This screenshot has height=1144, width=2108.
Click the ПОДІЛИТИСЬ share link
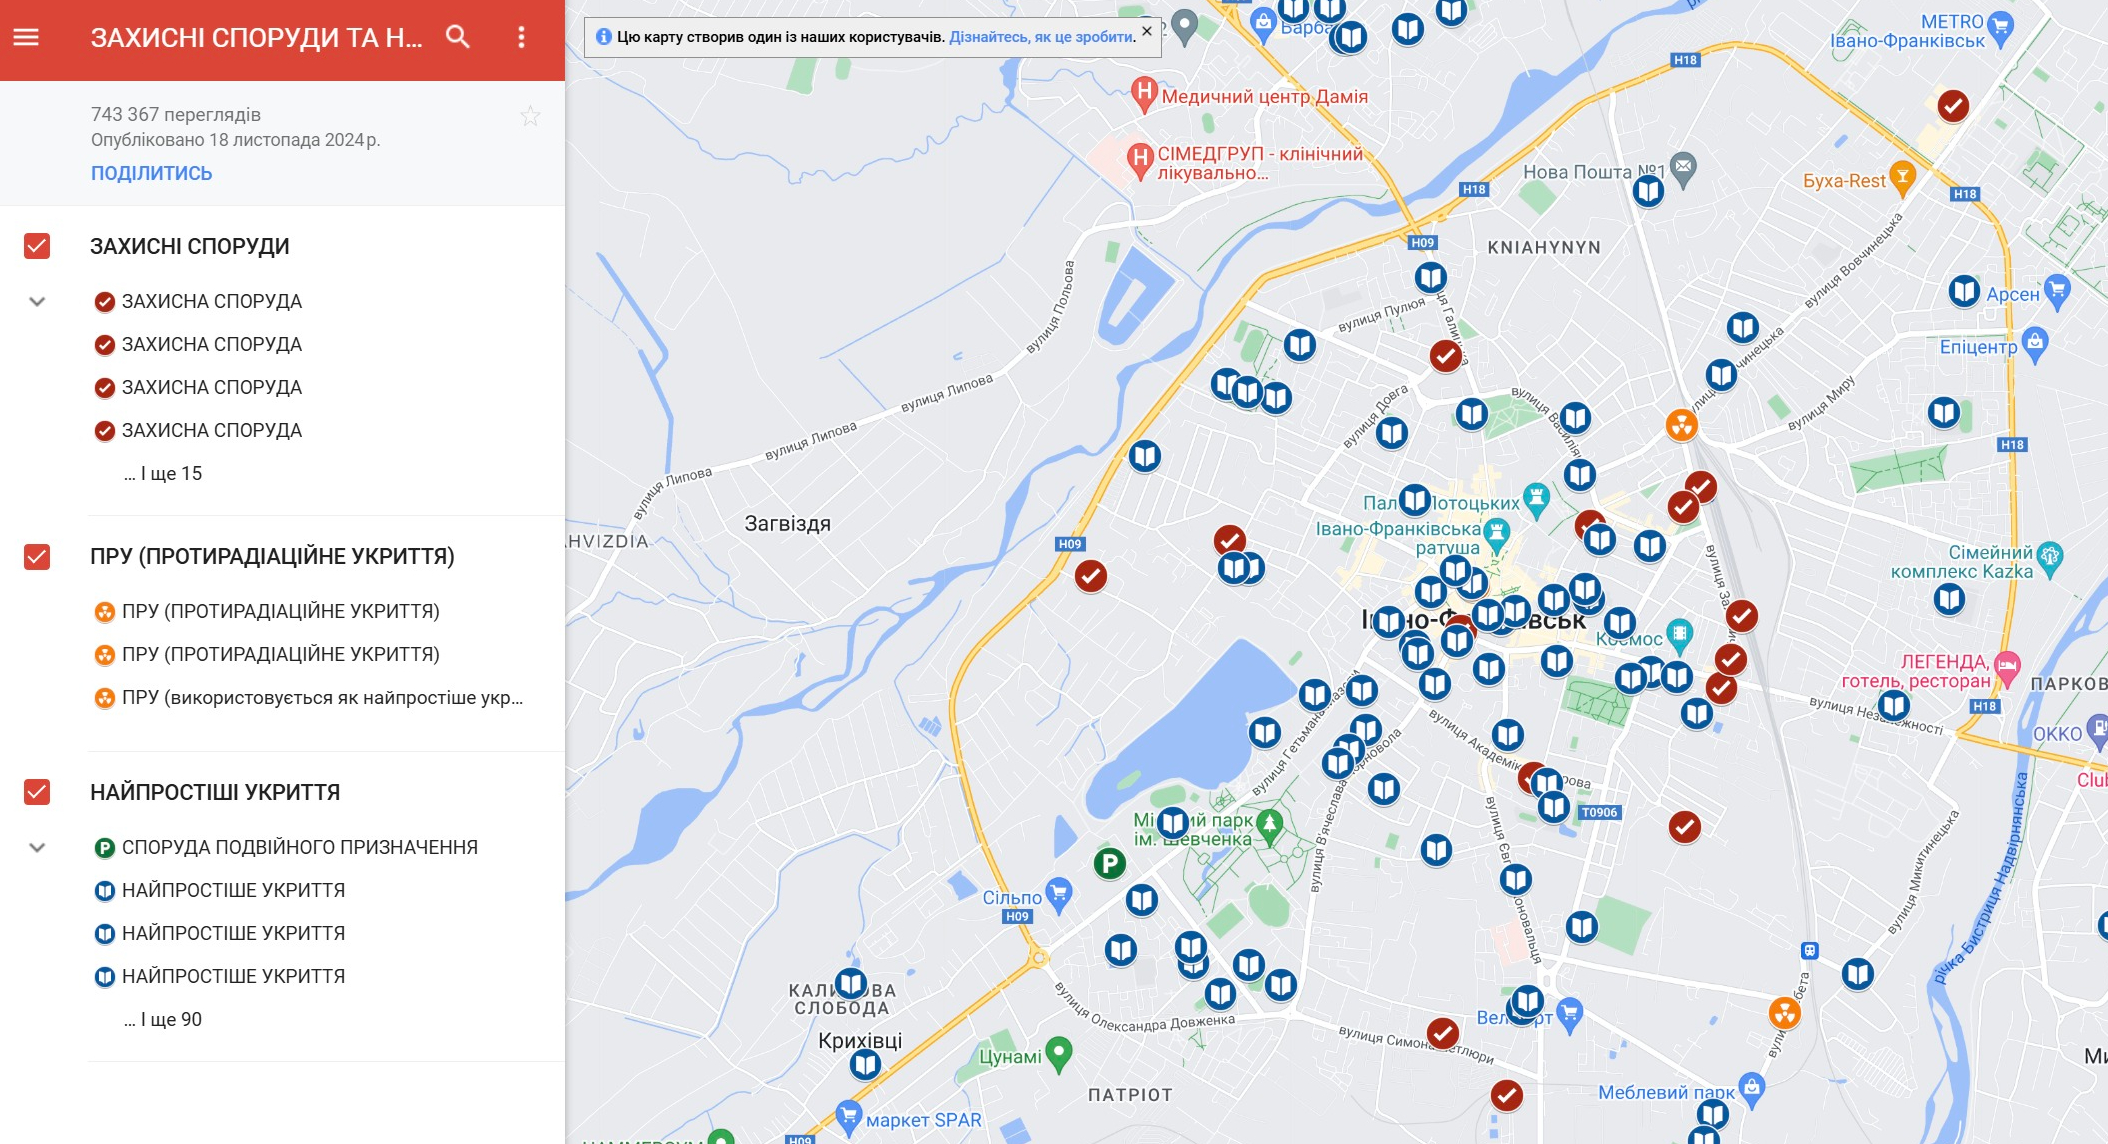[x=151, y=173]
